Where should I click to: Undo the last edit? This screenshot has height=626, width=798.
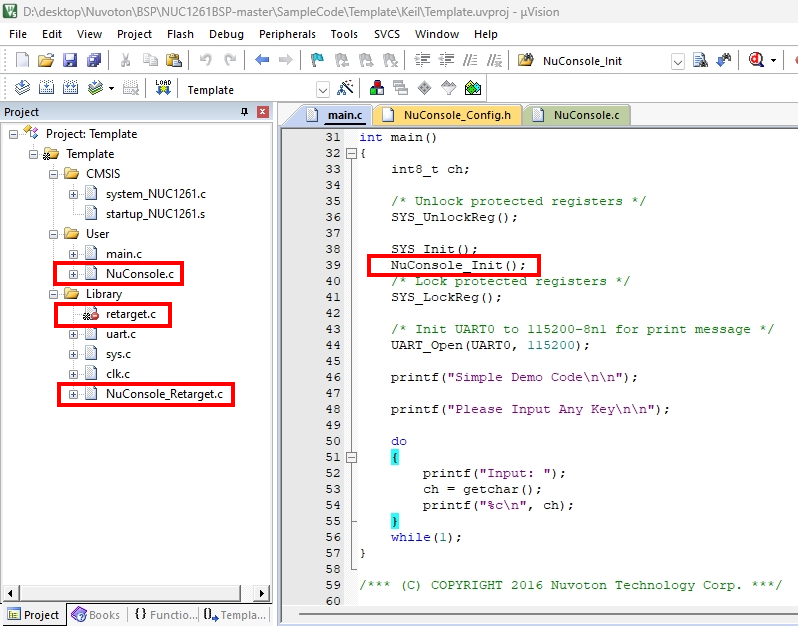coord(206,60)
